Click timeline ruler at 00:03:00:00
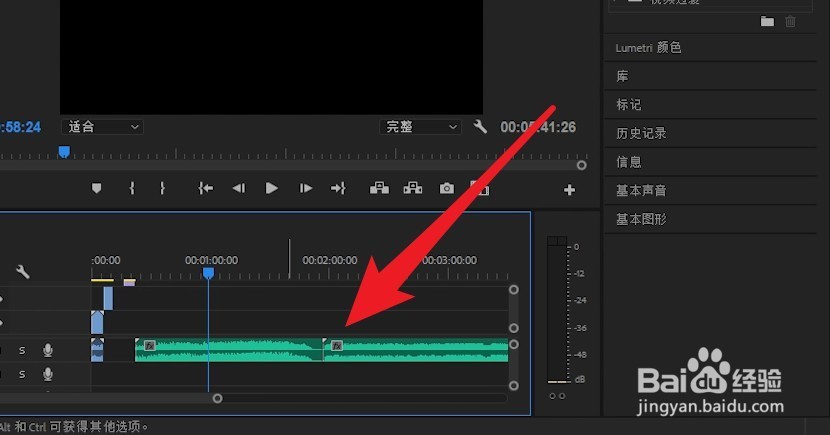830x435 pixels. point(449,260)
